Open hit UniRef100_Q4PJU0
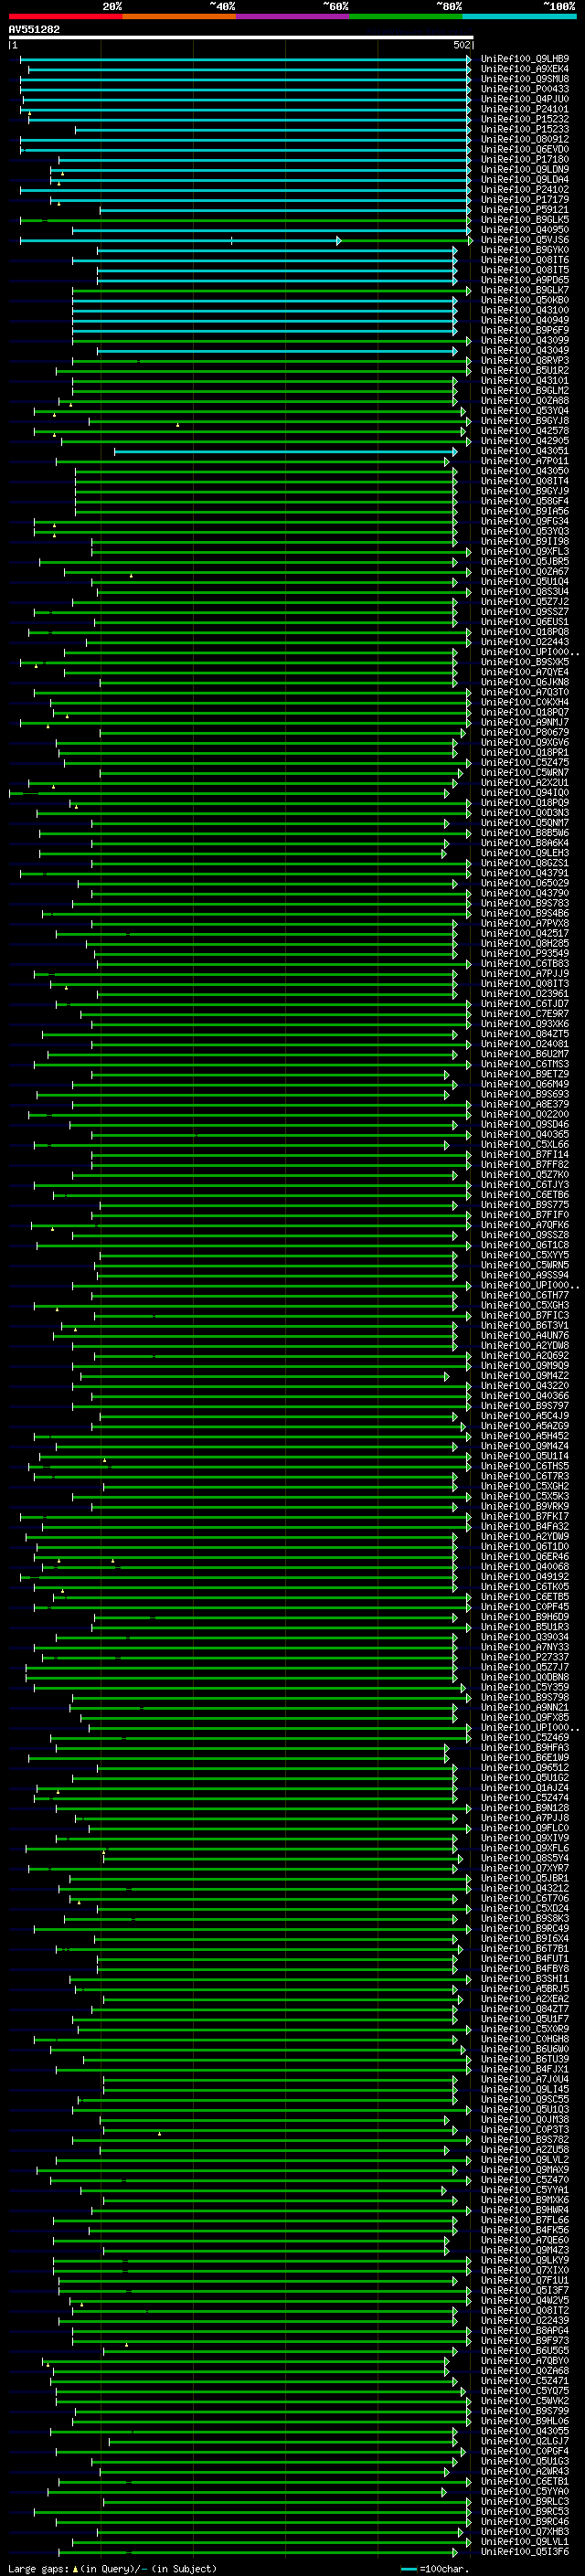The image size is (585, 2576). point(525,99)
